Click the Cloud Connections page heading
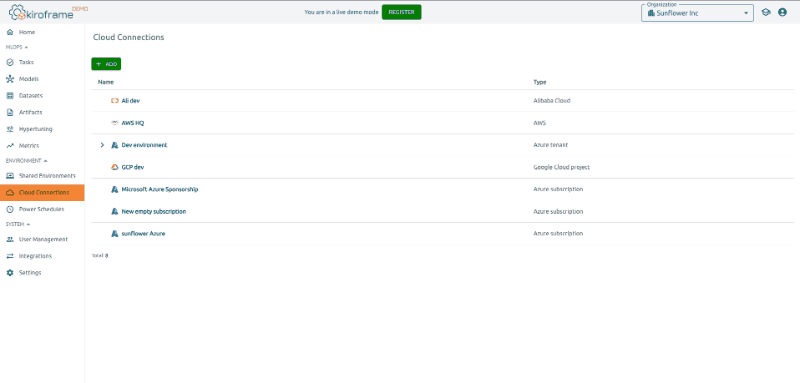The image size is (800, 383). coord(129,37)
